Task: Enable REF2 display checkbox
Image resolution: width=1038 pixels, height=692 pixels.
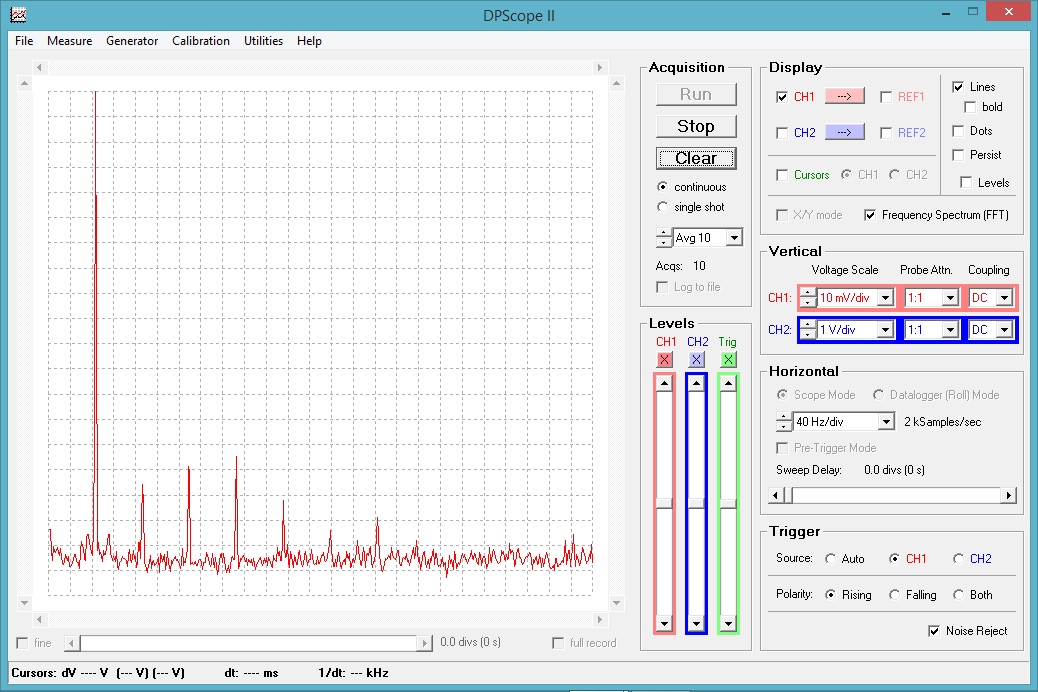Action: pyautogui.click(x=886, y=133)
